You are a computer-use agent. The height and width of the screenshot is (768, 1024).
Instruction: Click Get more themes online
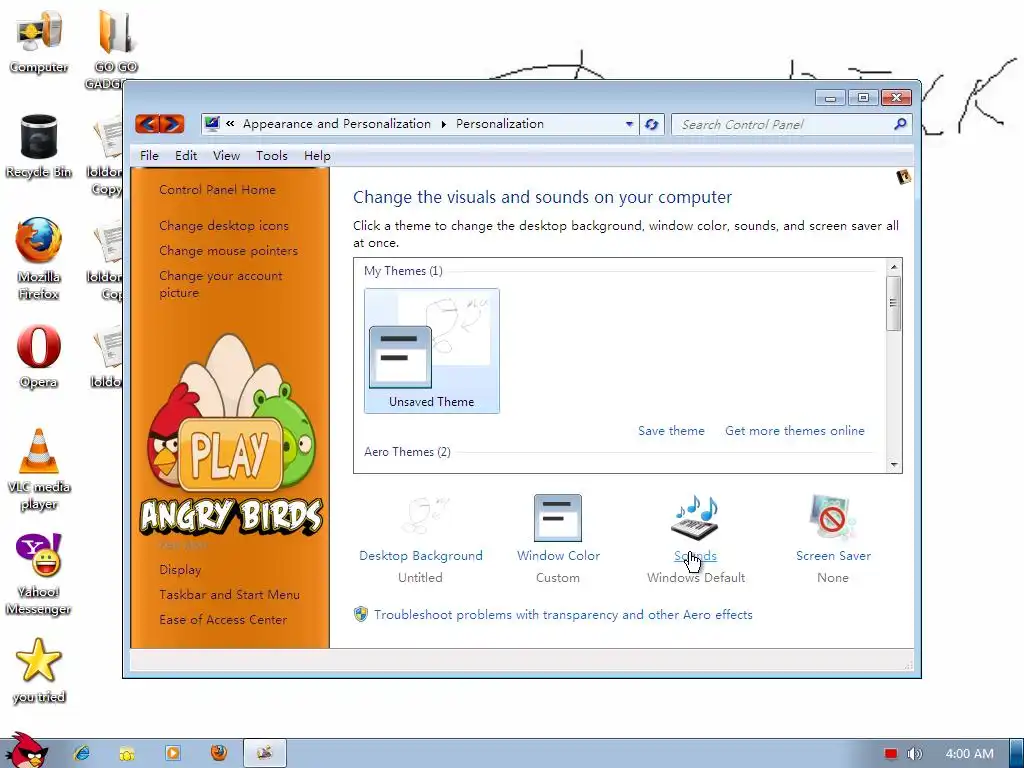click(x=795, y=430)
